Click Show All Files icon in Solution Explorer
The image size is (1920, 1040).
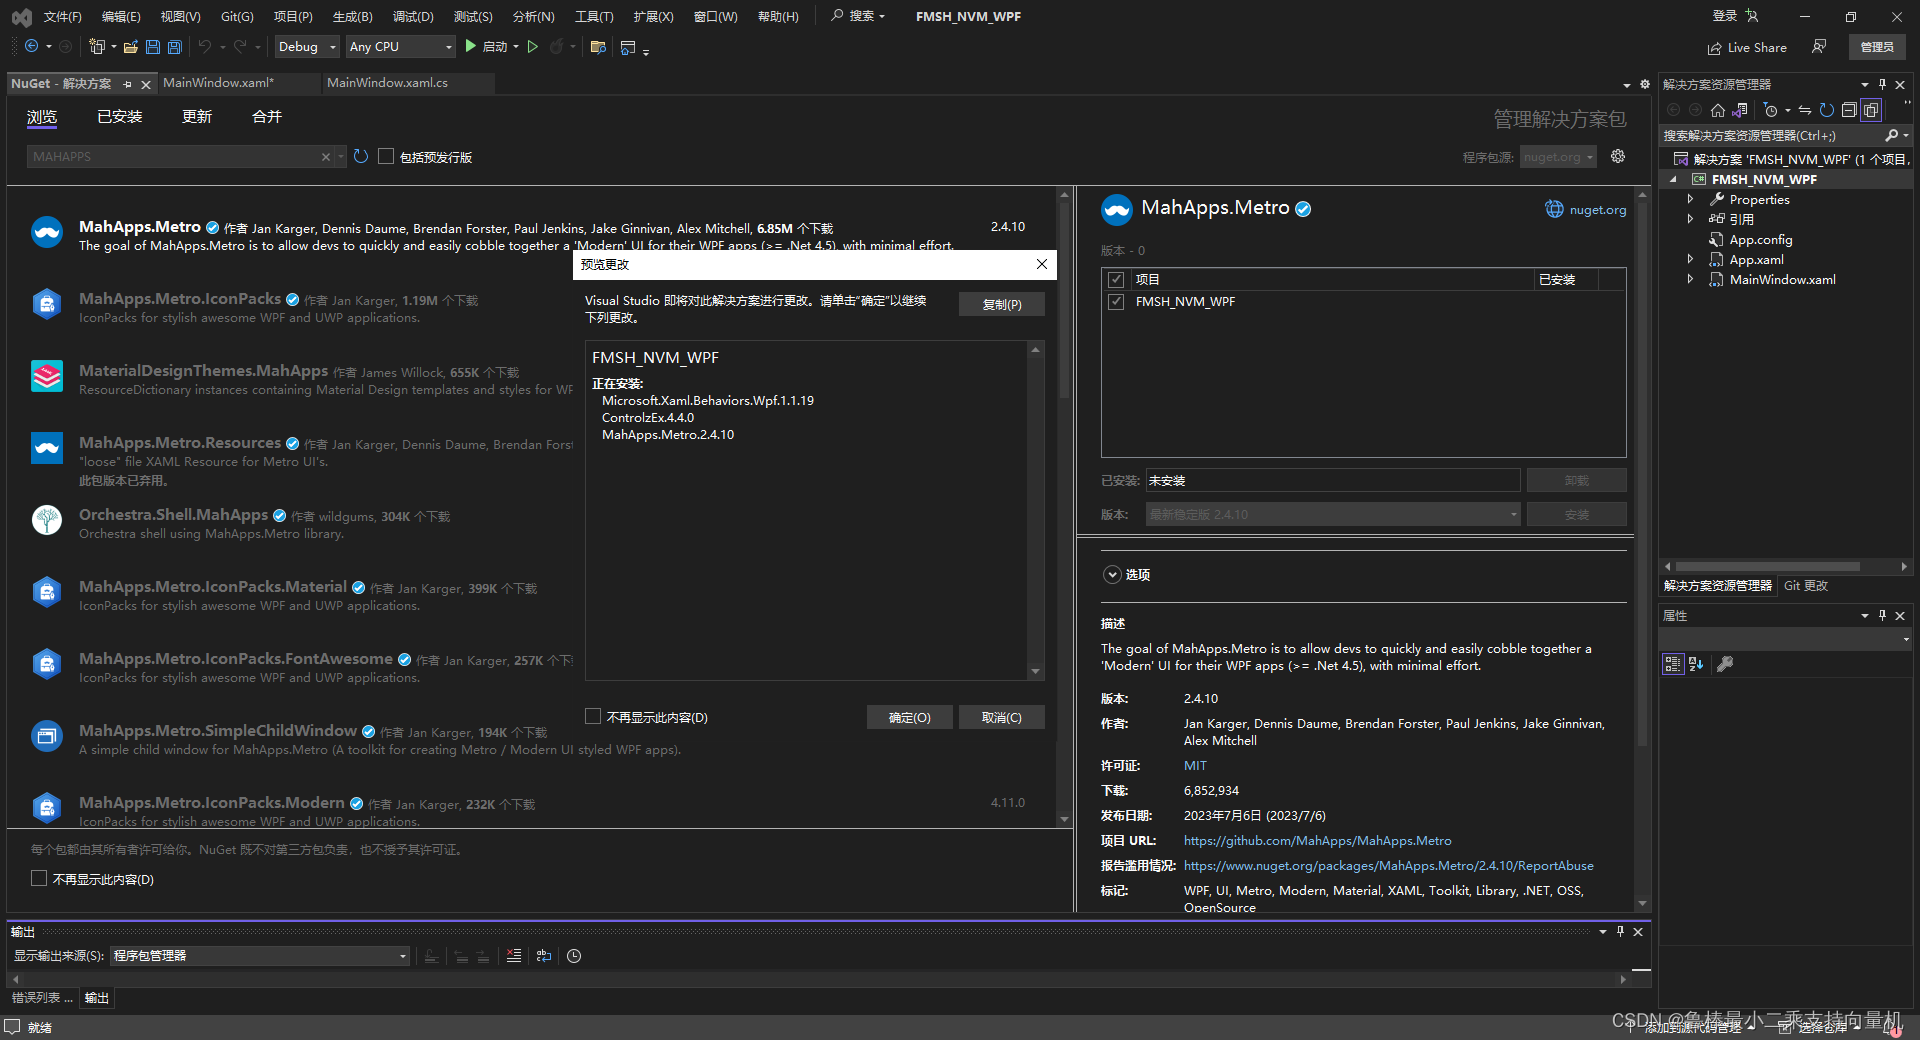click(1870, 110)
